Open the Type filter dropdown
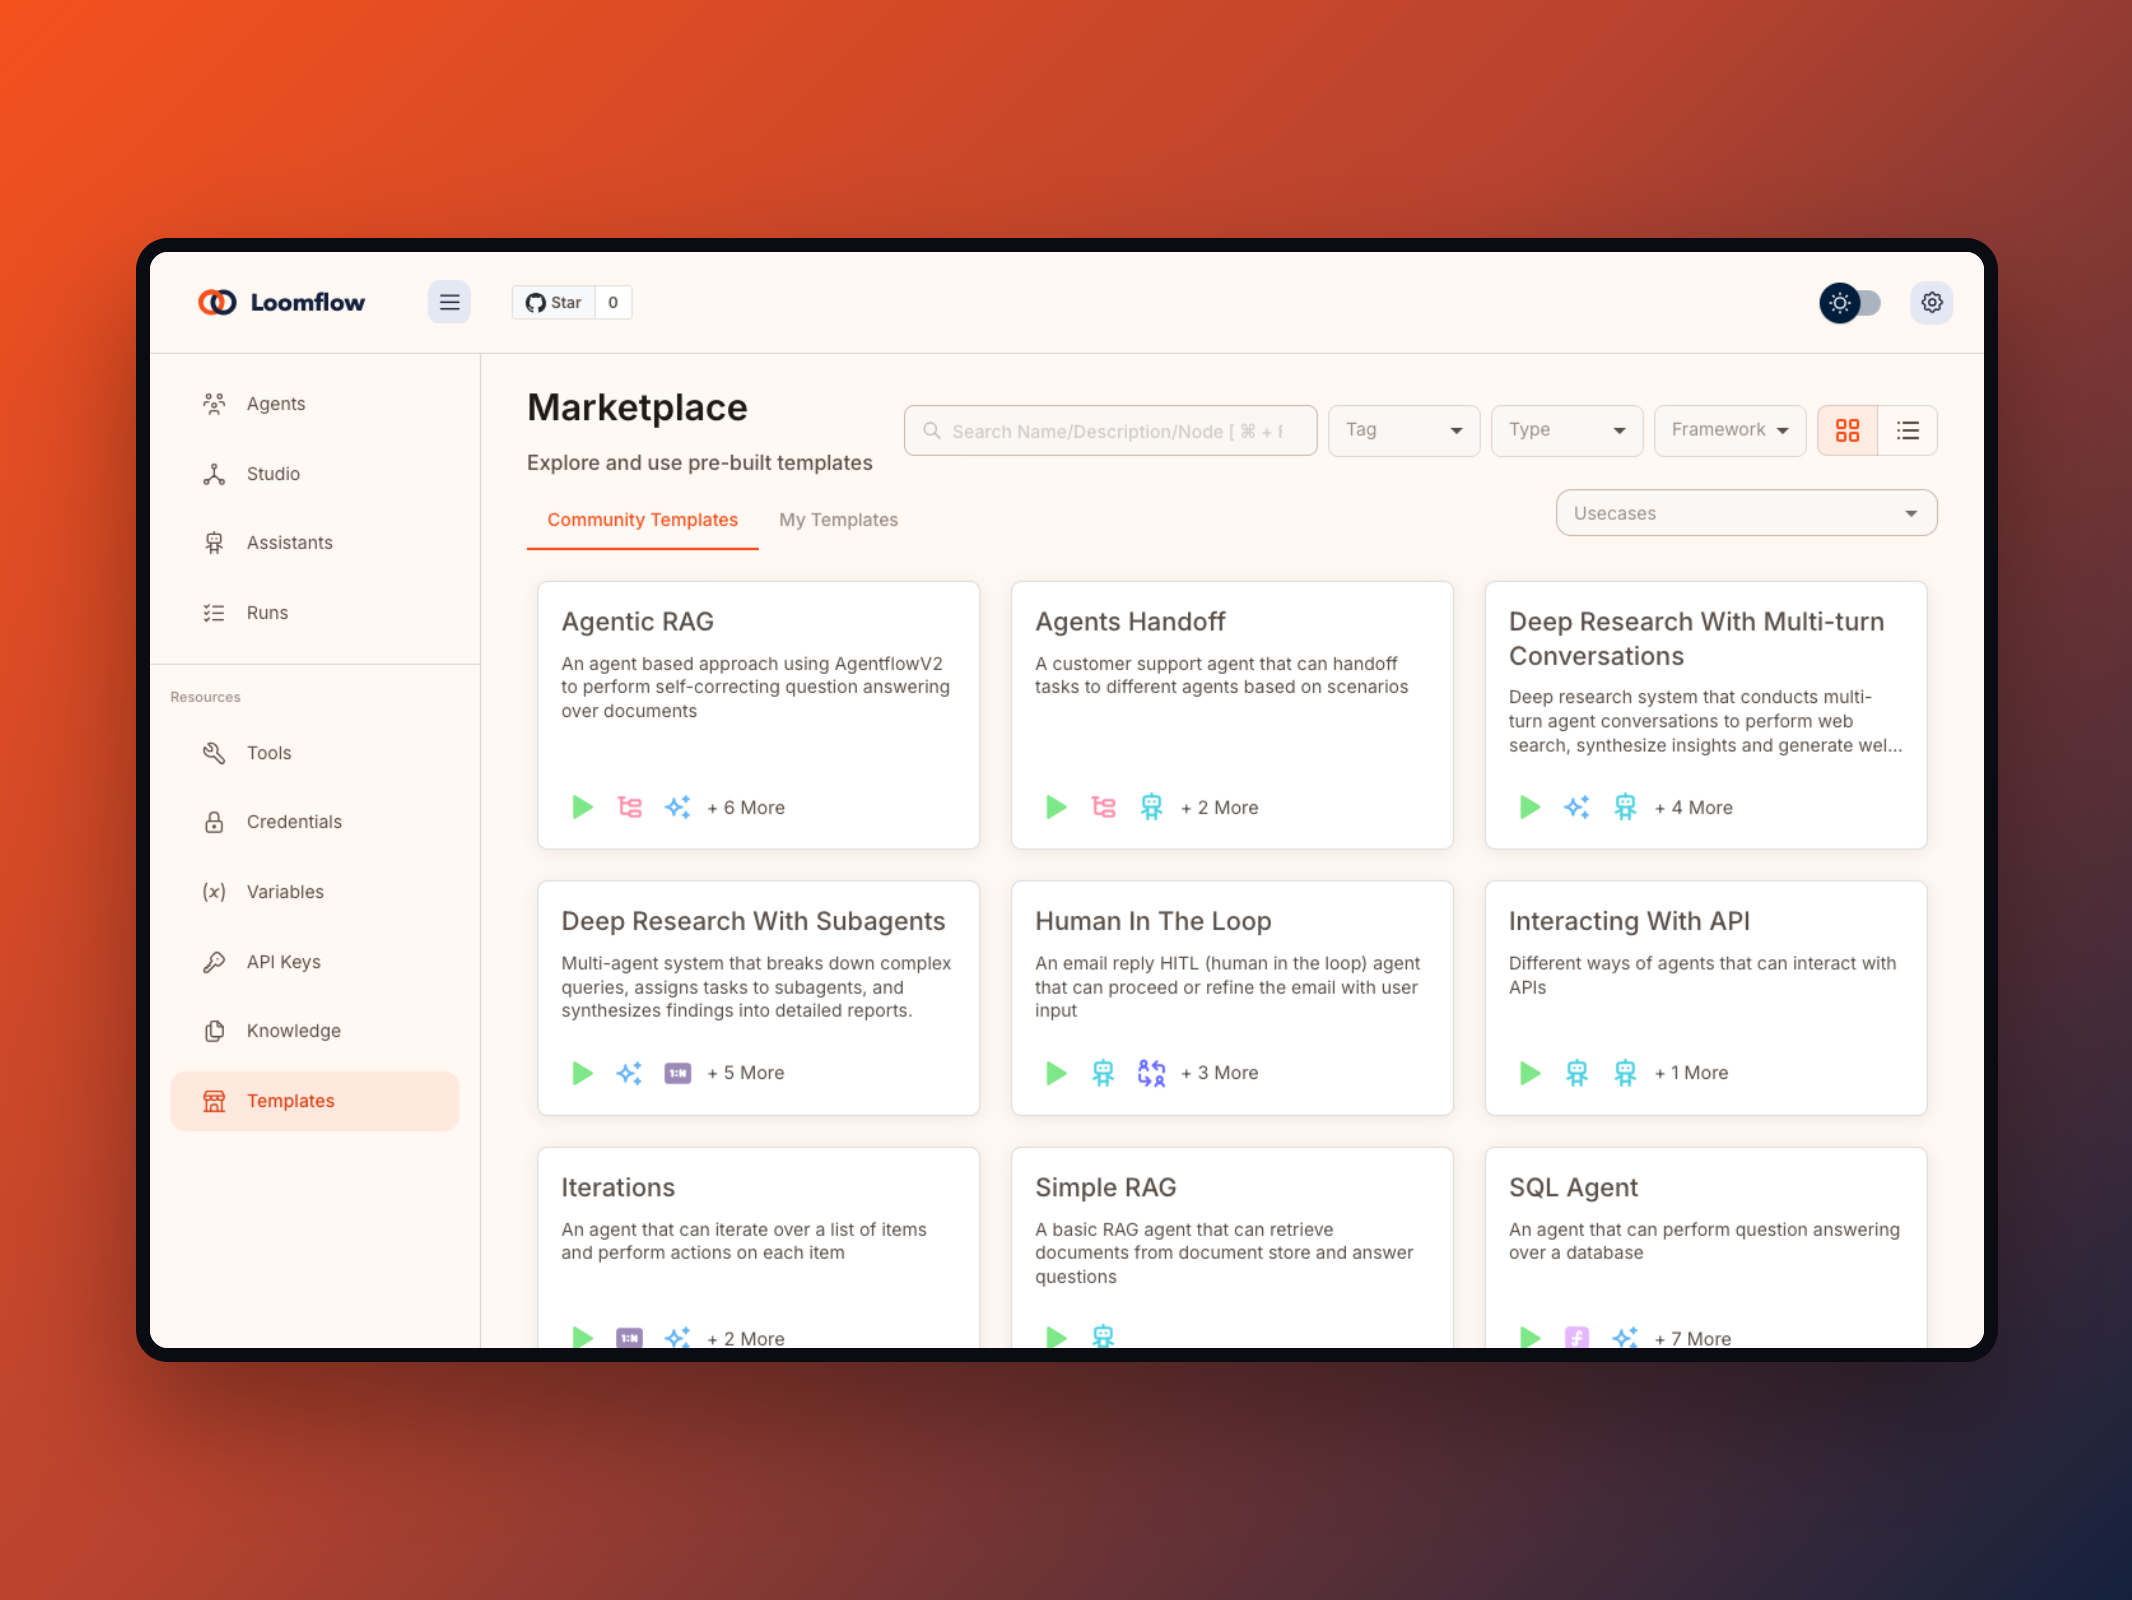This screenshot has height=1600, width=2132. (1566, 431)
